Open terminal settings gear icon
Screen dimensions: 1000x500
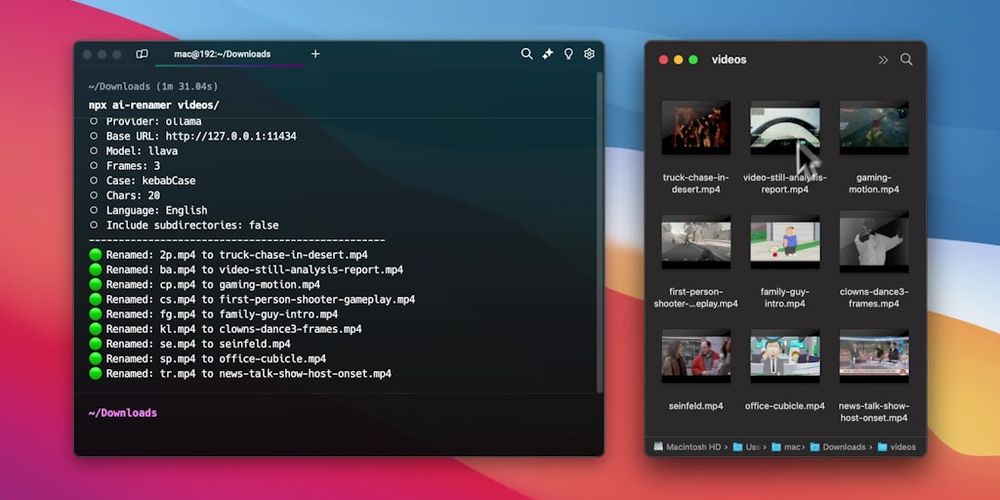click(589, 54)
